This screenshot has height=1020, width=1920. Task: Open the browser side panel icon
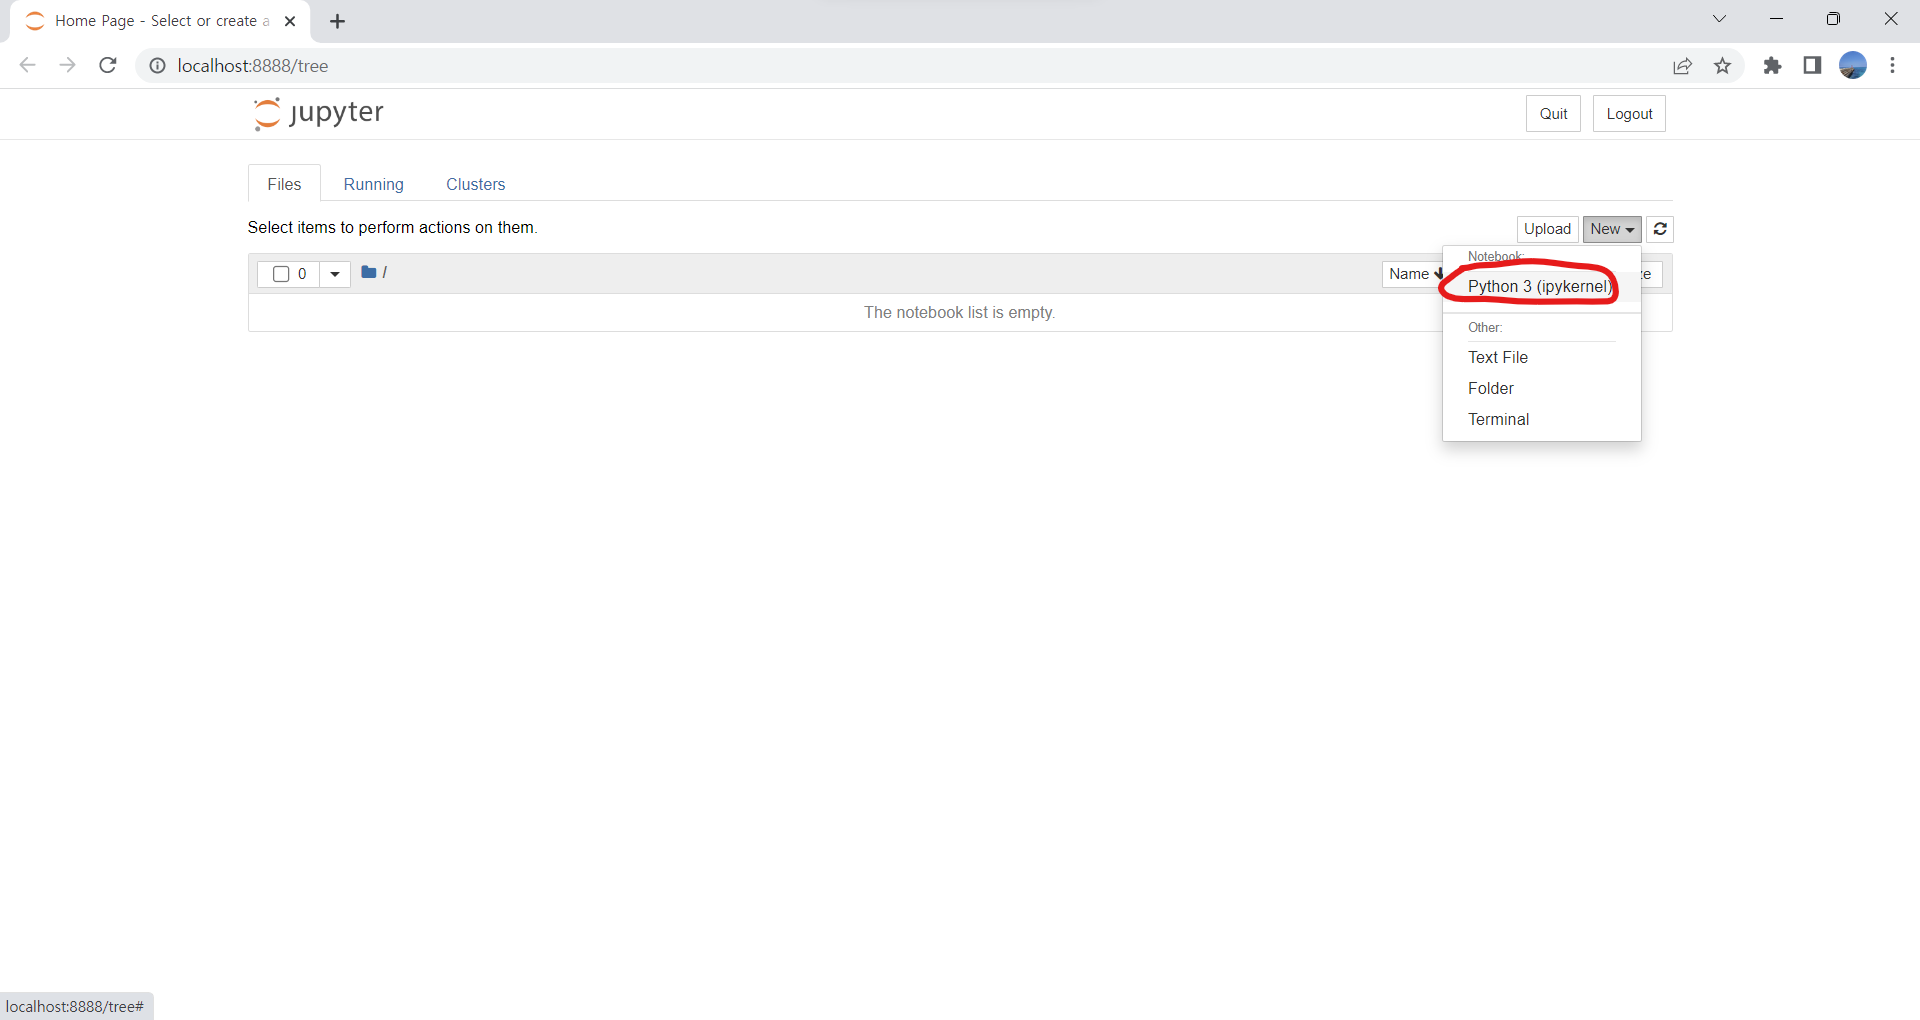click(1812, 66)
